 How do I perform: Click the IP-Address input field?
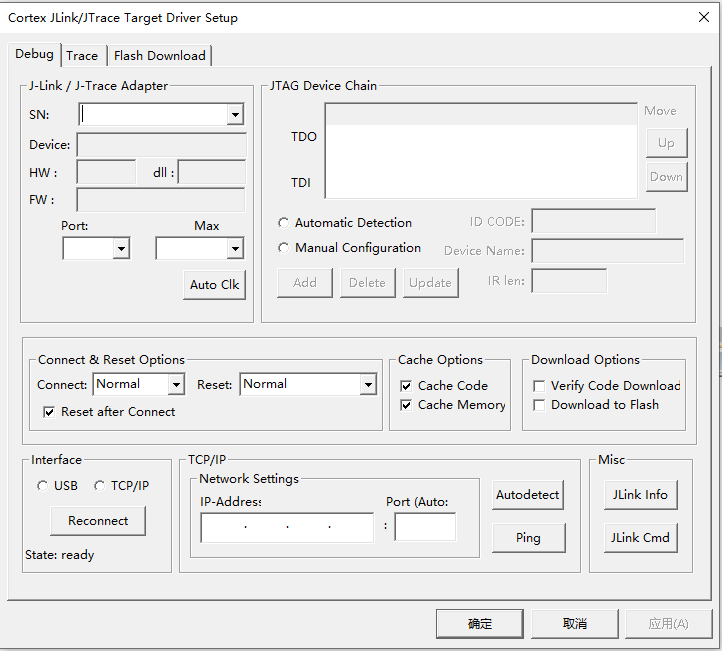pos(287,528)
